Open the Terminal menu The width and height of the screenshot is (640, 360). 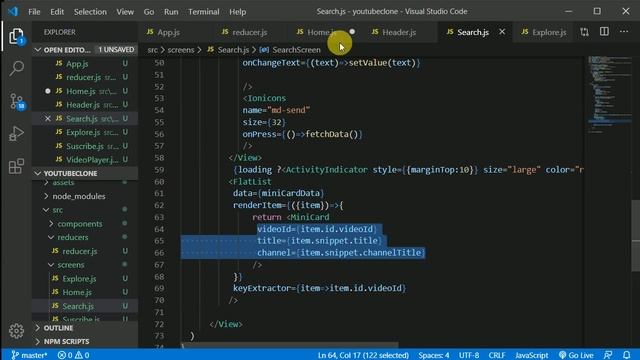(204, 12)
